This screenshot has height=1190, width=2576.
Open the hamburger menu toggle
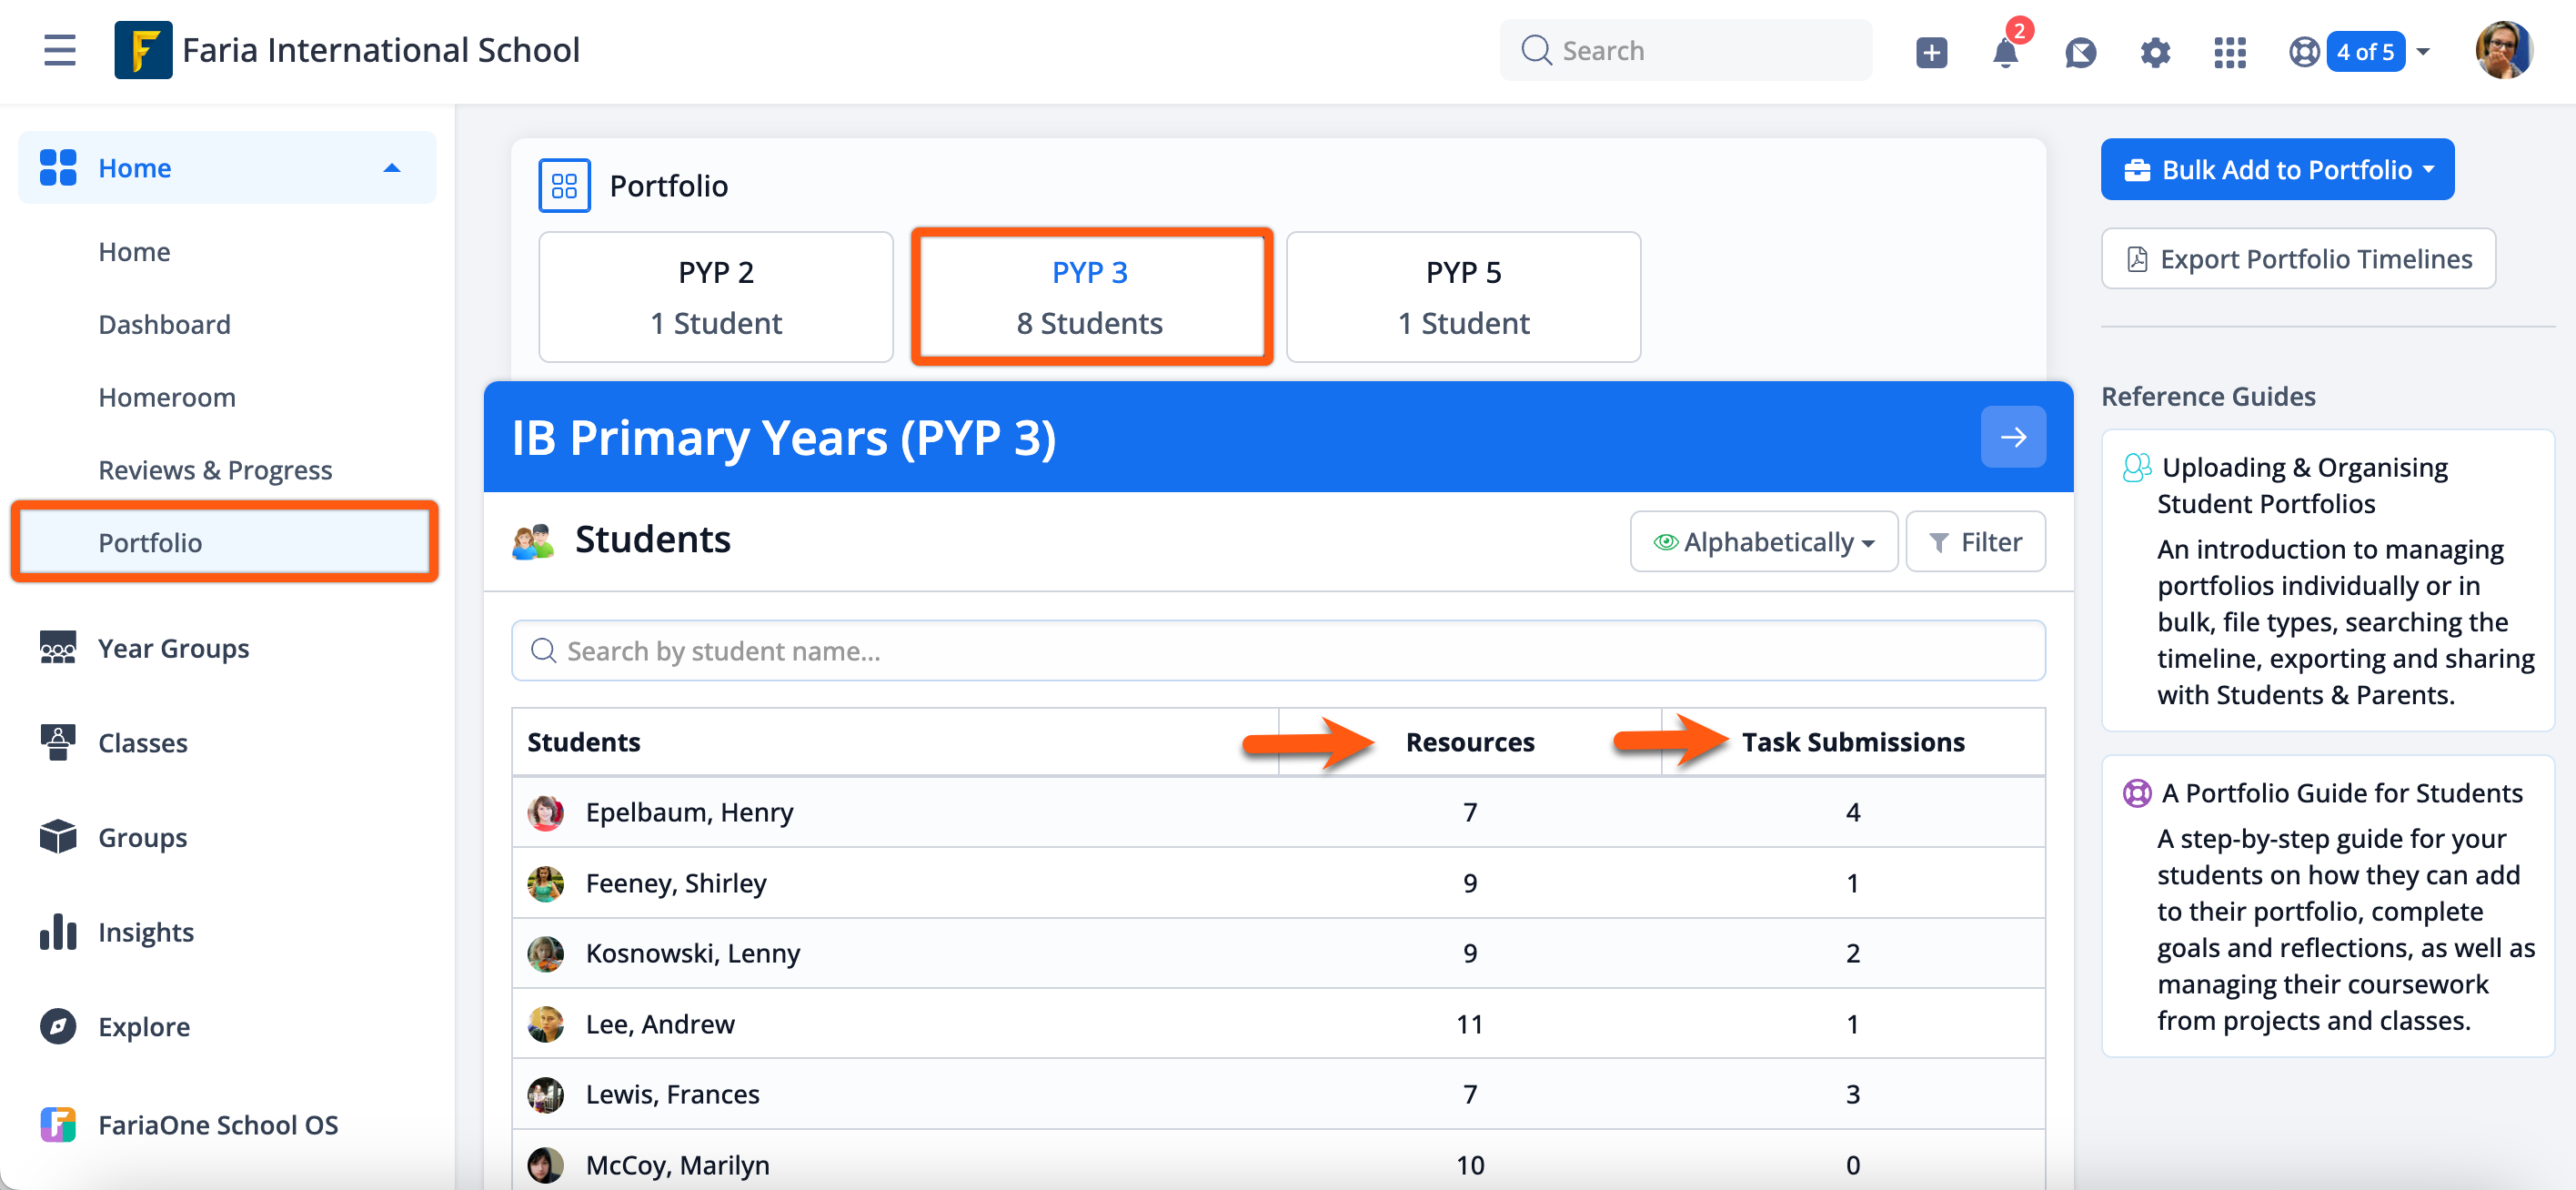coord(59,50)
